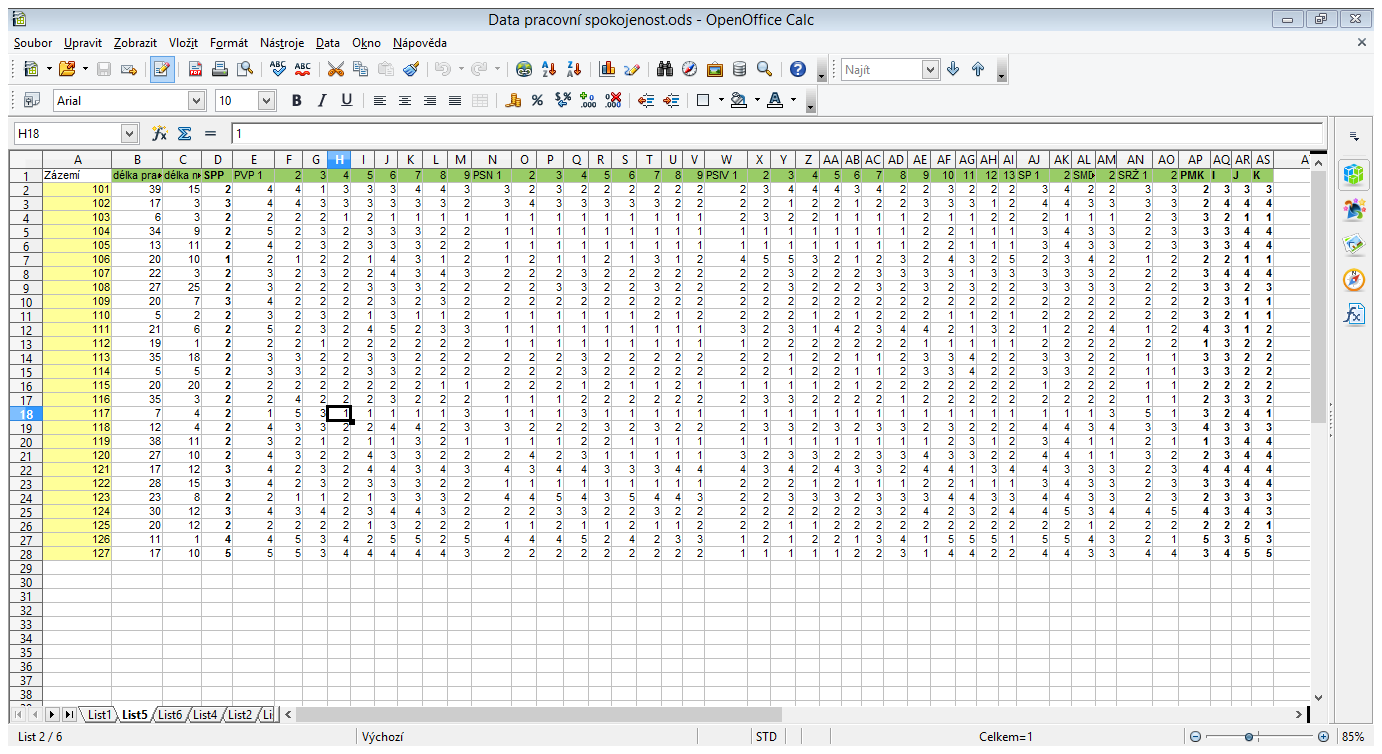
Task: Find previous (up arrow) icon
Action: click(x=978, y=69)
